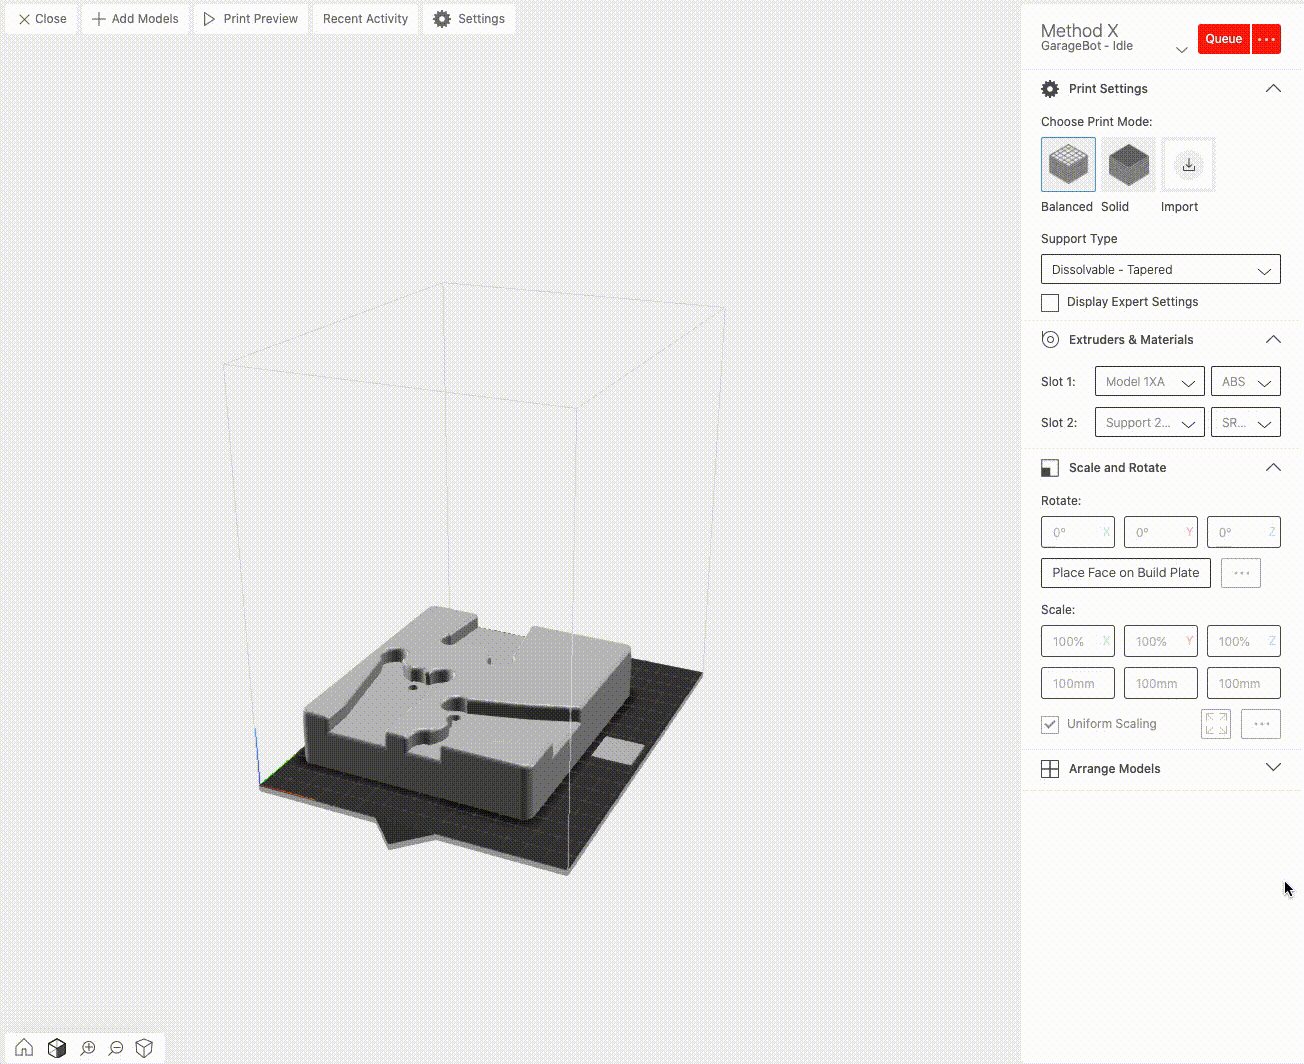Click the Scale and Rotate icon
The height and width of the screenshot is (1064, 1304).
[x=1050, y=468]
